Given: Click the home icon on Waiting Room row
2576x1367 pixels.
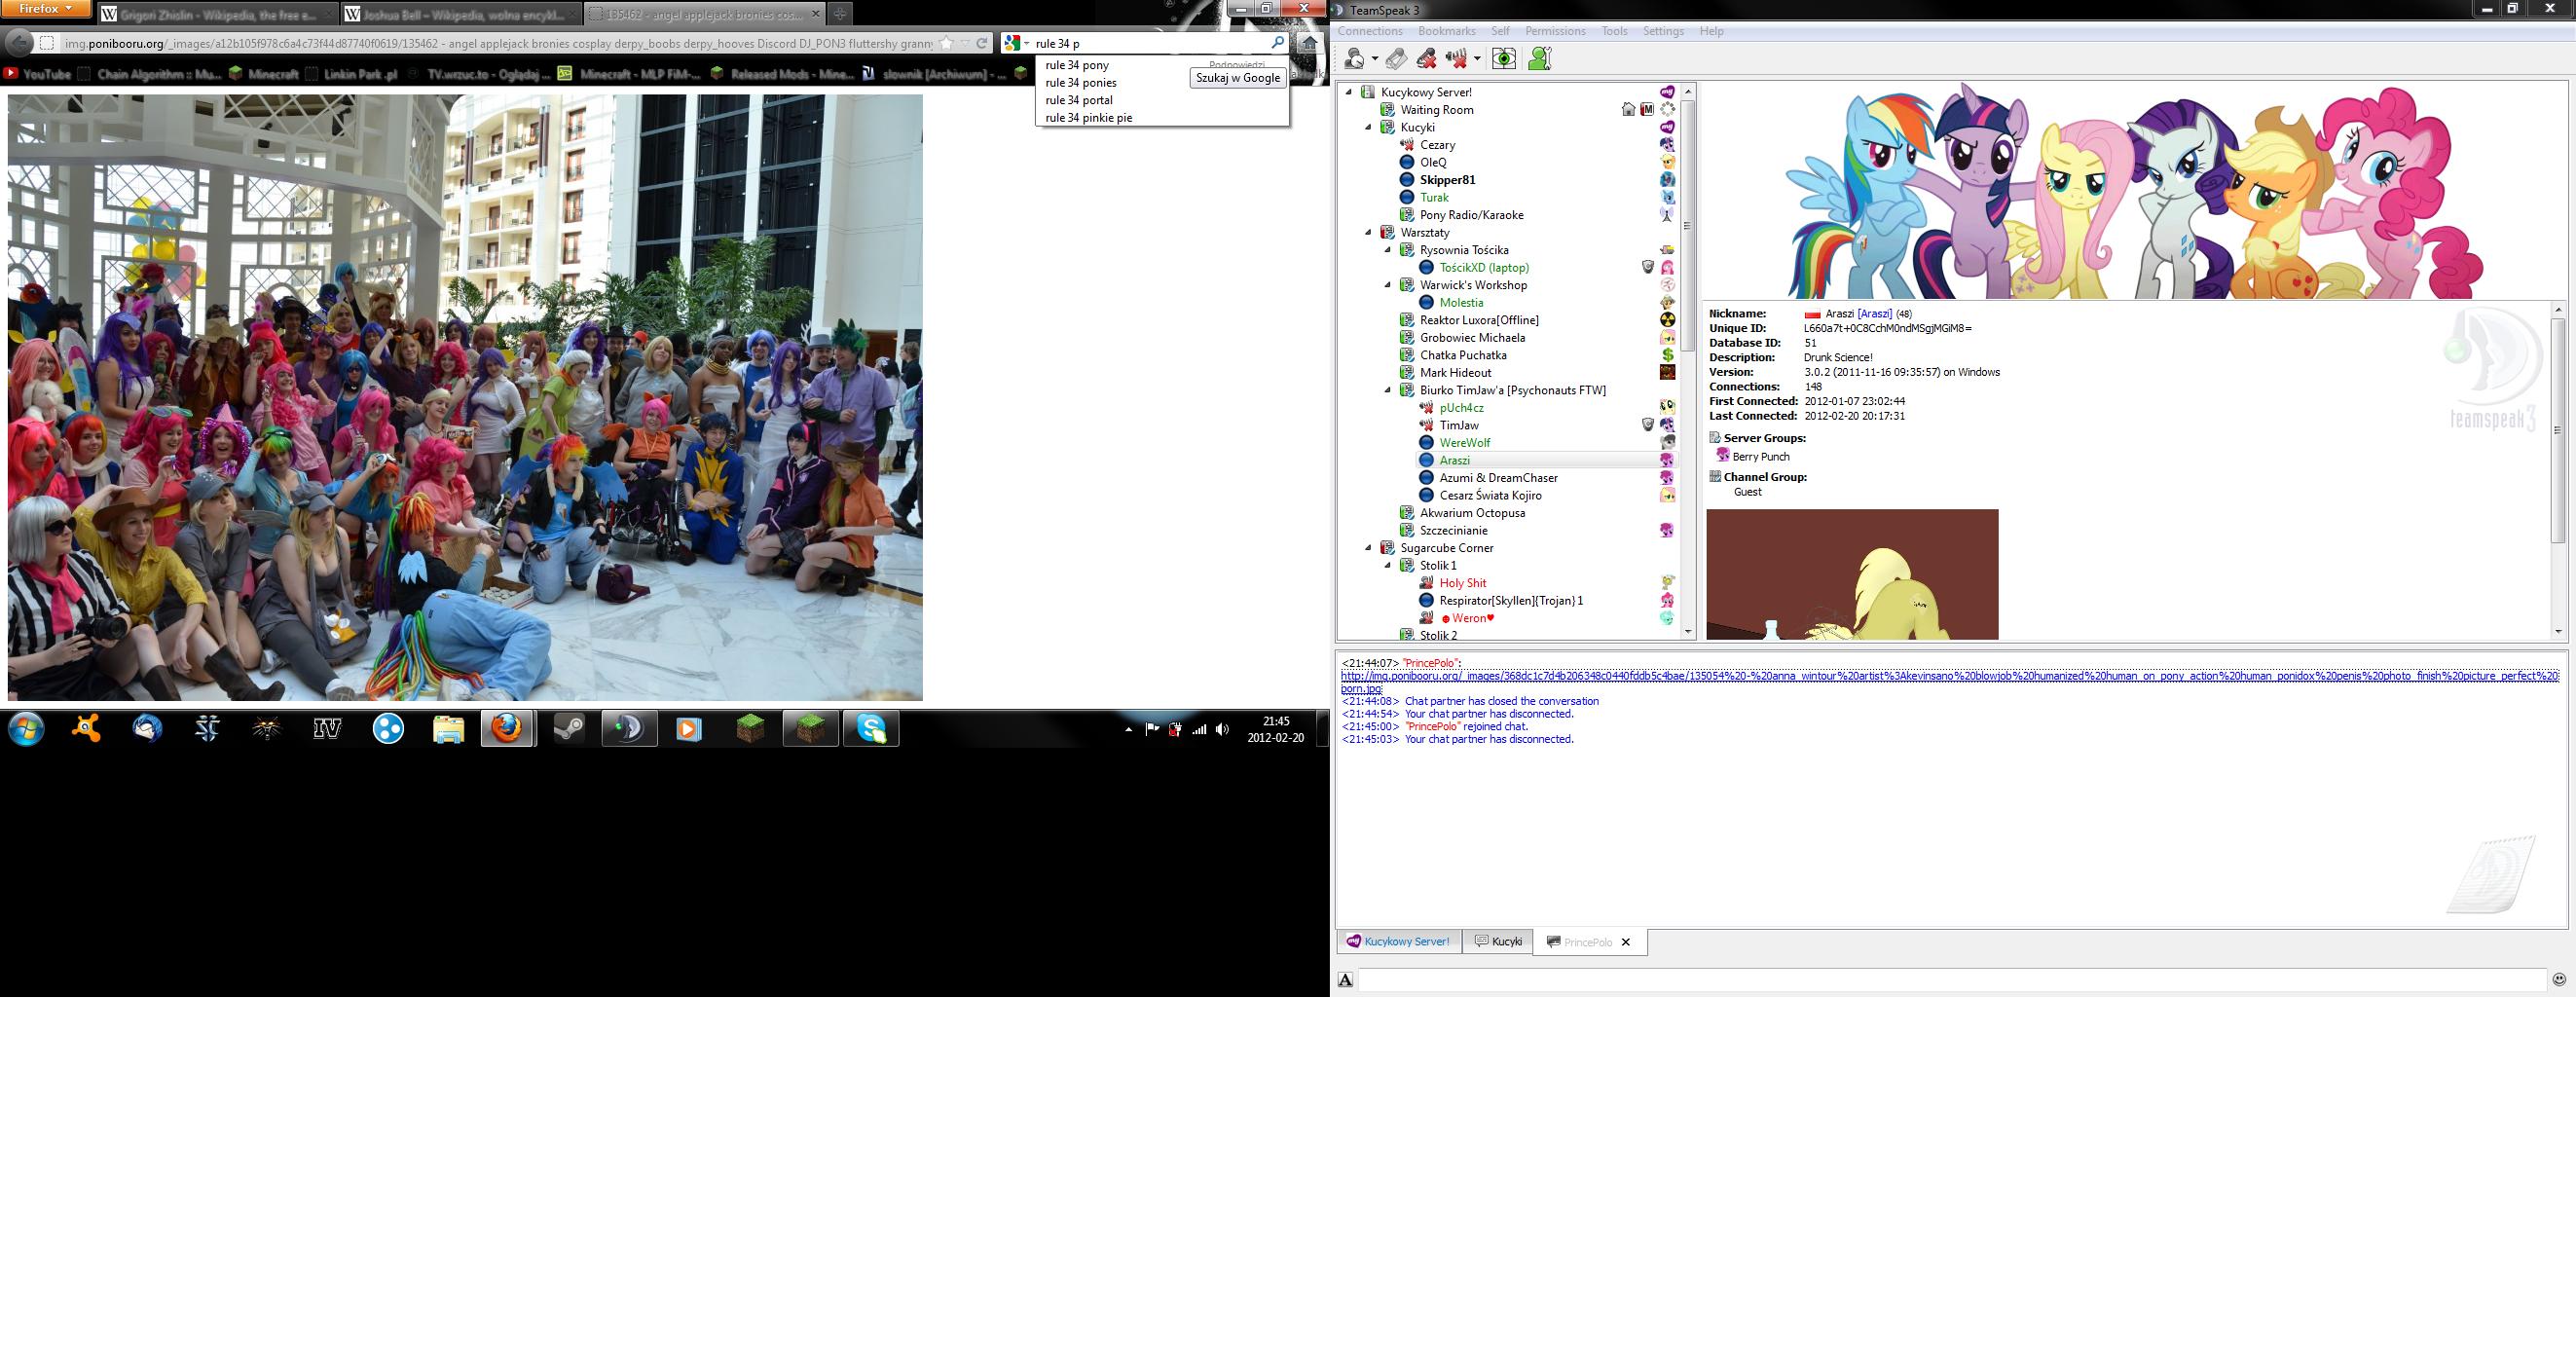Looking at the screenshot, I should (x=1628, y=110).
